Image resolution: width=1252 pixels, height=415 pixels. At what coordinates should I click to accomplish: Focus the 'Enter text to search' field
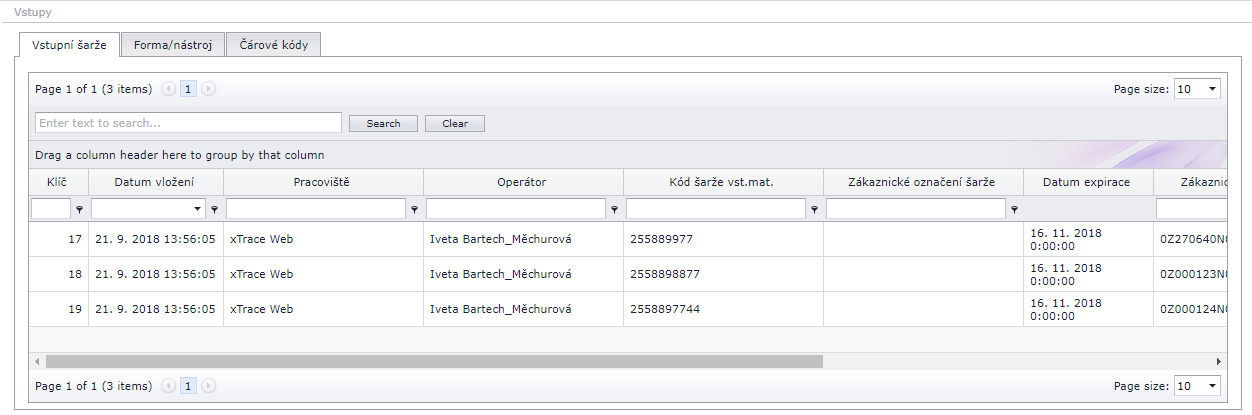(x=188, y=123)
